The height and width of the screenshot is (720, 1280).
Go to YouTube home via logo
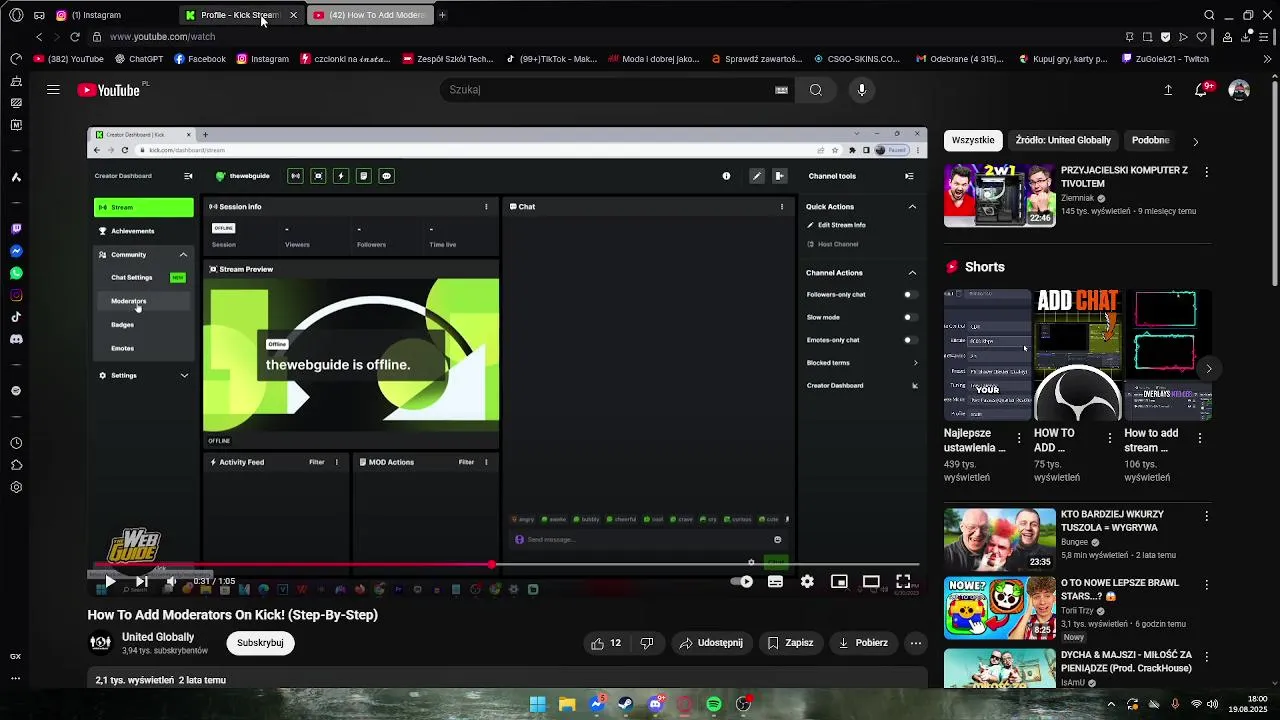[109, 90]
